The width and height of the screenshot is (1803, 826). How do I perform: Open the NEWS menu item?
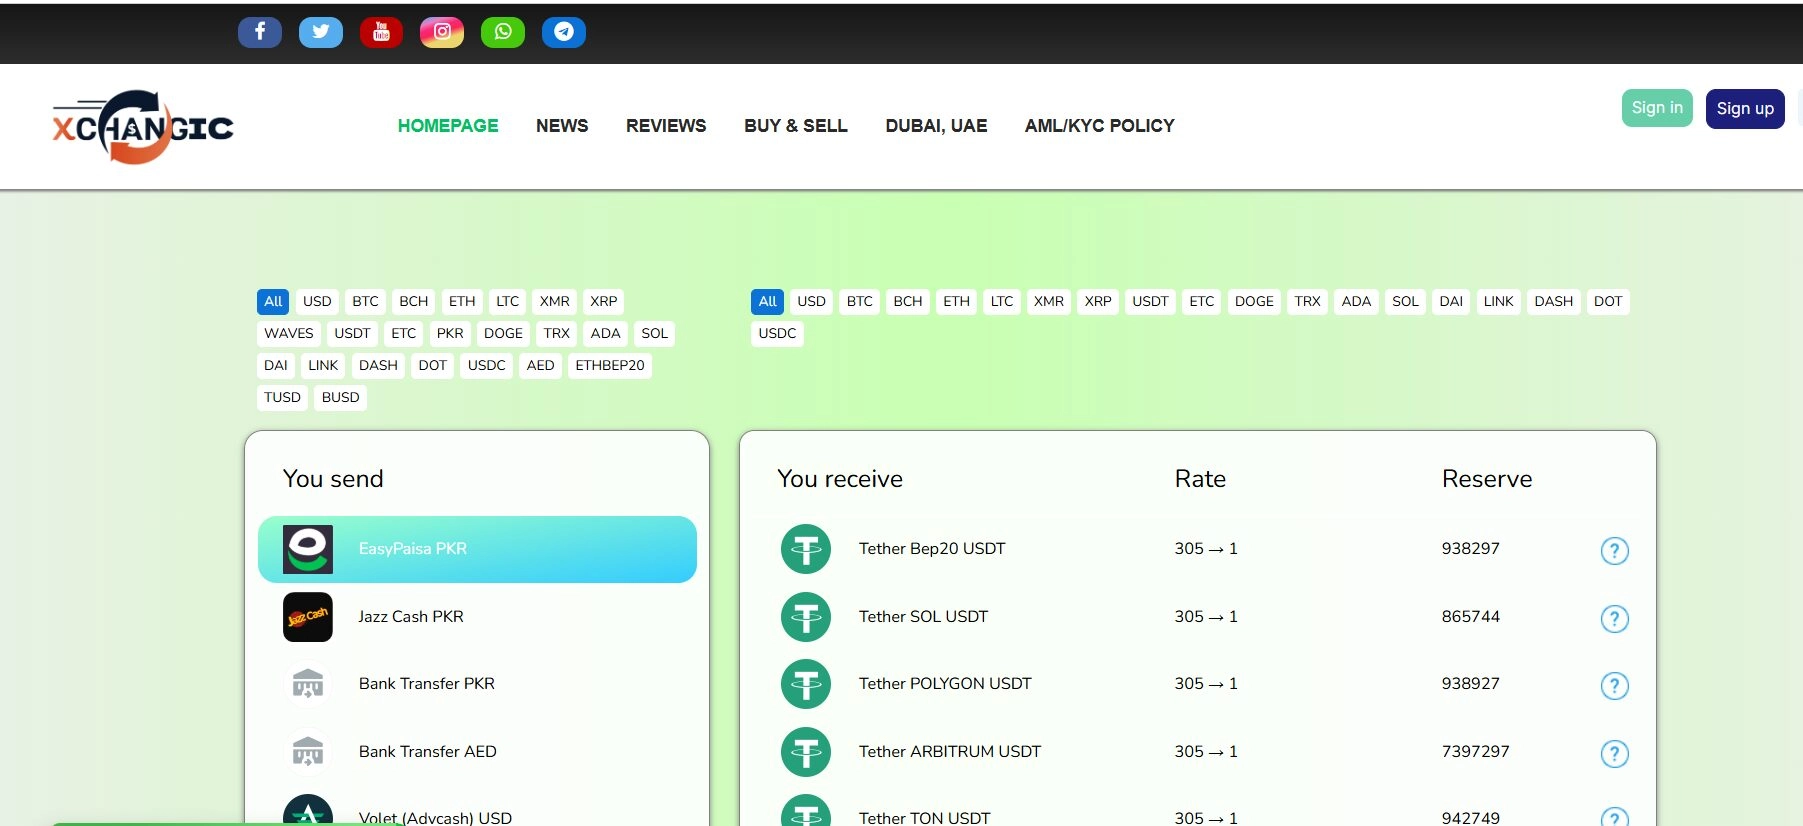562,126
